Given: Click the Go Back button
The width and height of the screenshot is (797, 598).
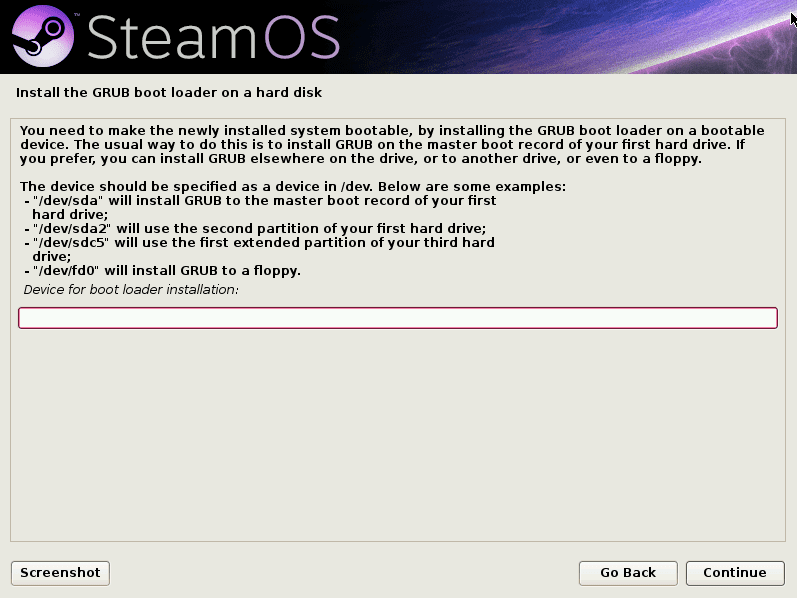Looking at the screenshot, I should pos(628,573).
